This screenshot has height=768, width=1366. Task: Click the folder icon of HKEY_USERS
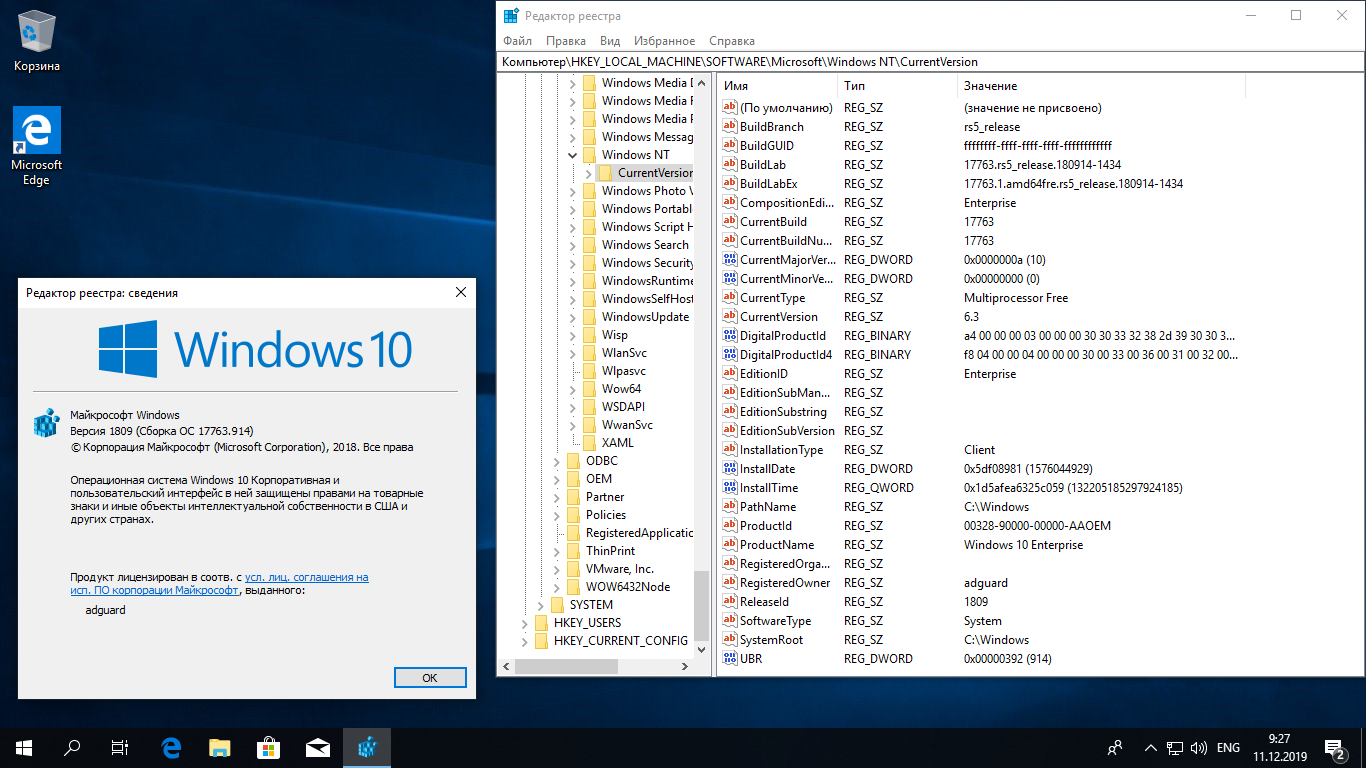click(541, 623)
